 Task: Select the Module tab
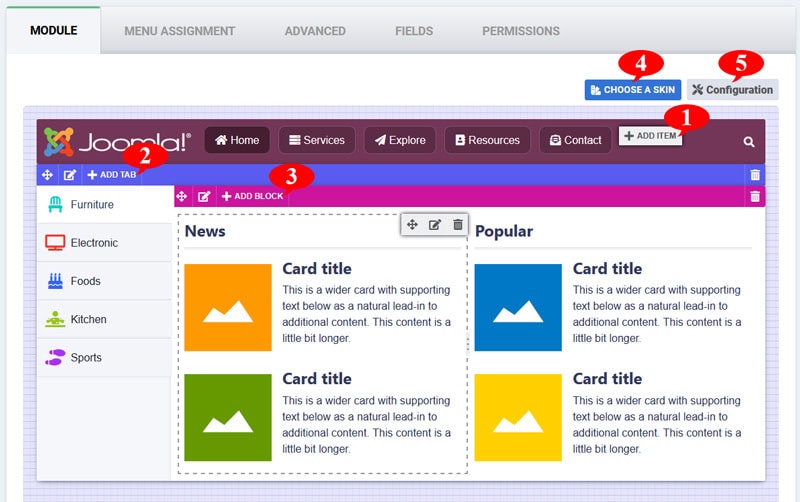(x=54, y=31)
